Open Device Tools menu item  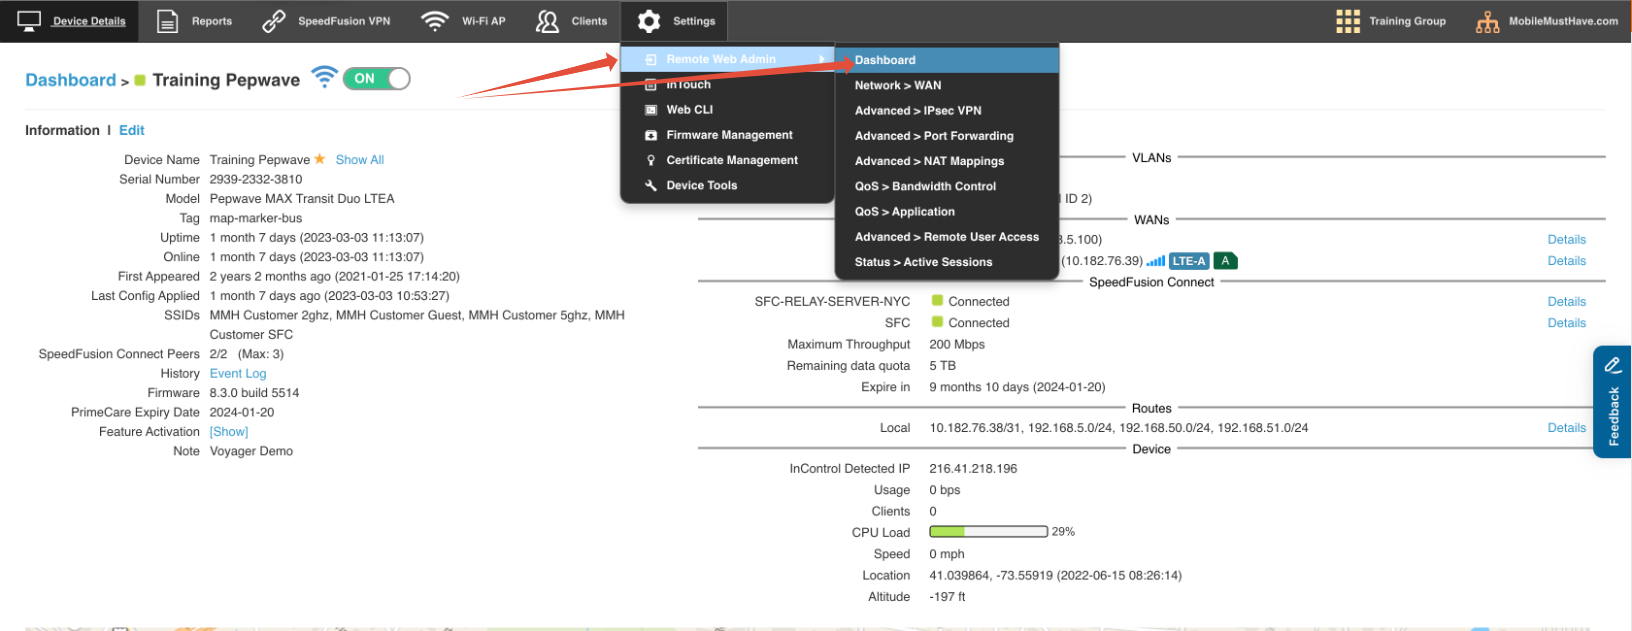727,185
